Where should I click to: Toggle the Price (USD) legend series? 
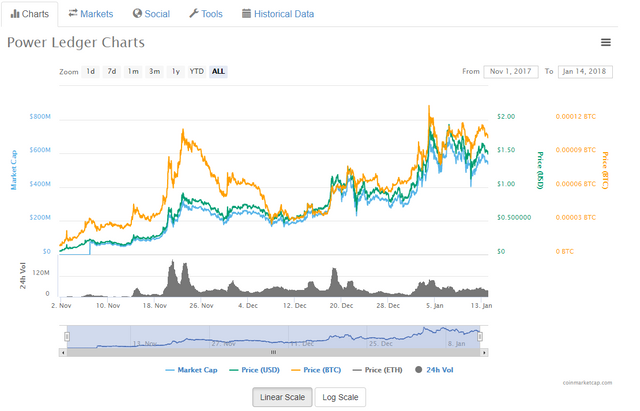pos(255,370)
